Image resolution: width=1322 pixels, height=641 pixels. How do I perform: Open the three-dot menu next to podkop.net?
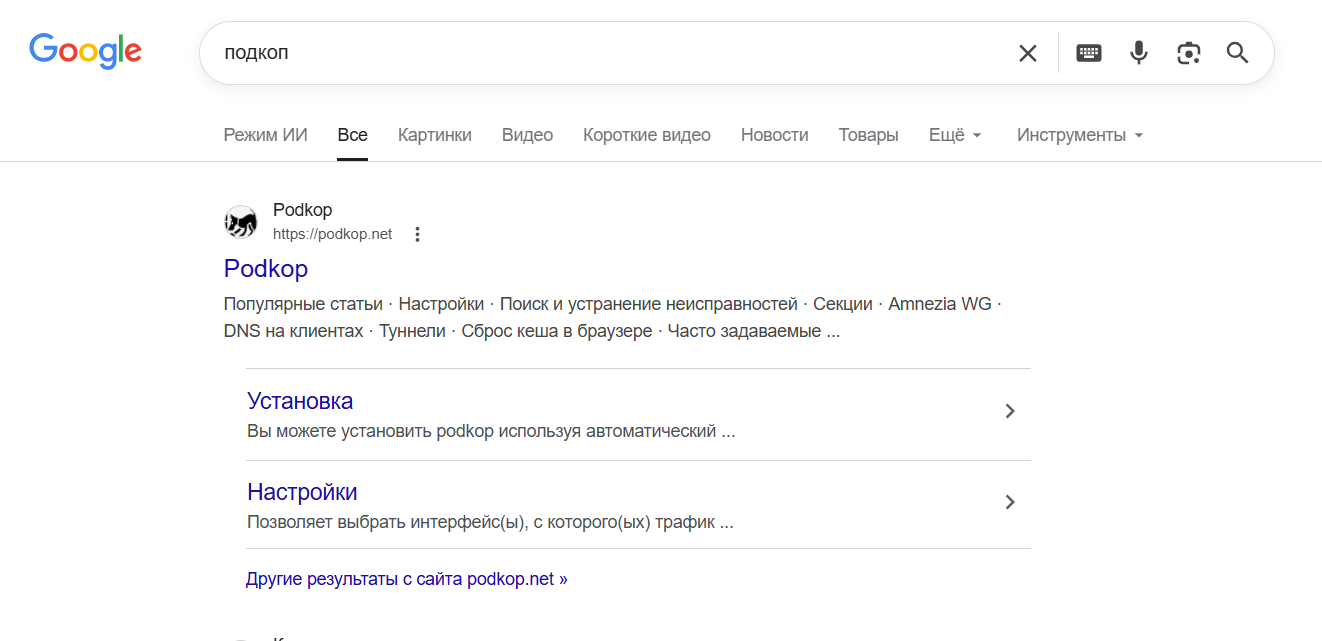(x=417, y=234)
